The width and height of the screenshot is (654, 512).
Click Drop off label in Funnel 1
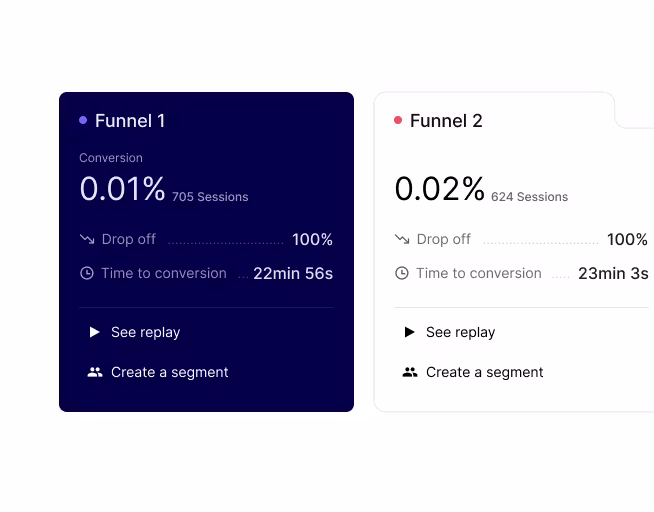point(128,239)
